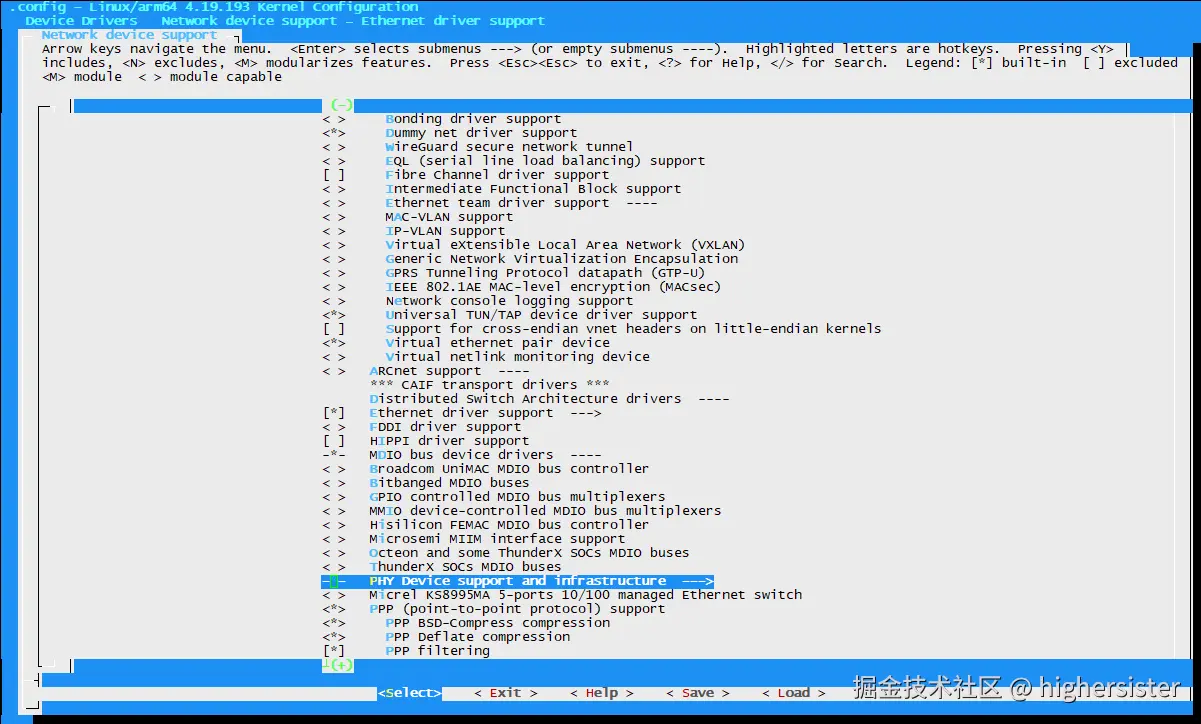Select PPP point-to-point protocol support
Image resolution: width=1201 pixels, height=724 pixels.
[x=517, y=609]
